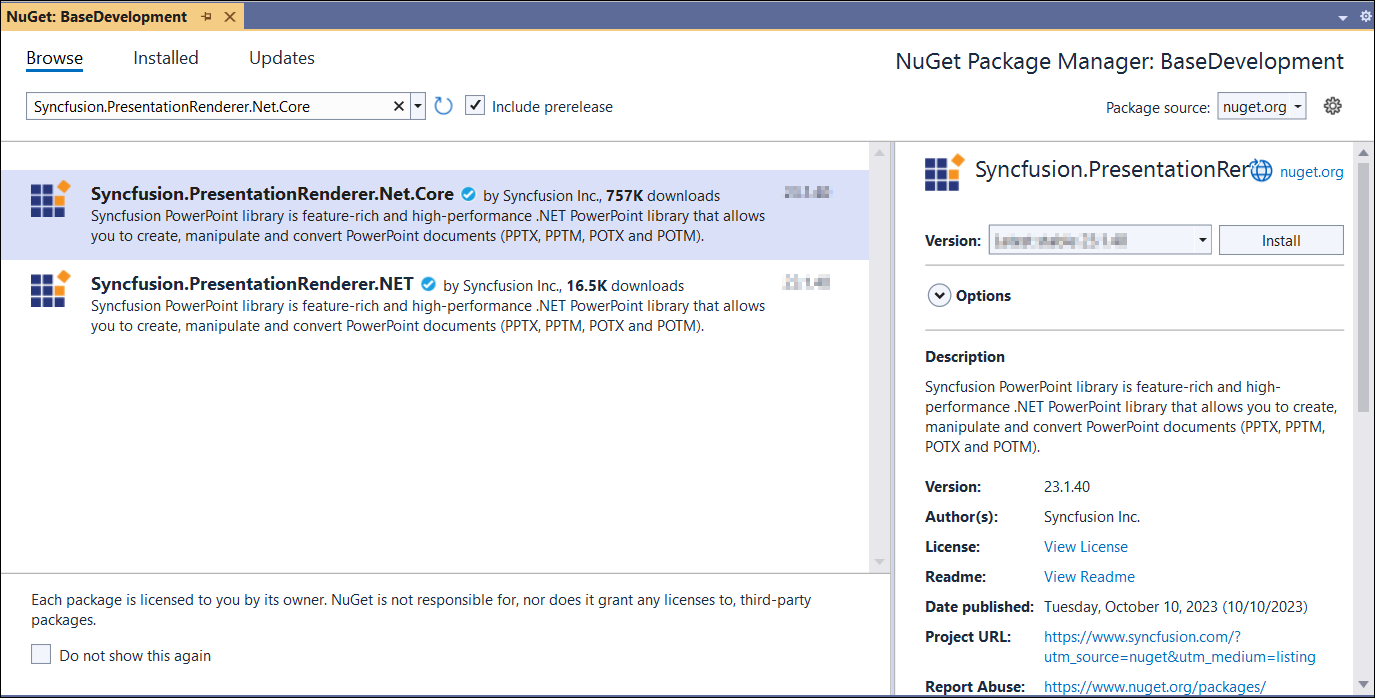Open NuGet settings gear icon
The image size is (1375, 698).
pos(1332,106)
